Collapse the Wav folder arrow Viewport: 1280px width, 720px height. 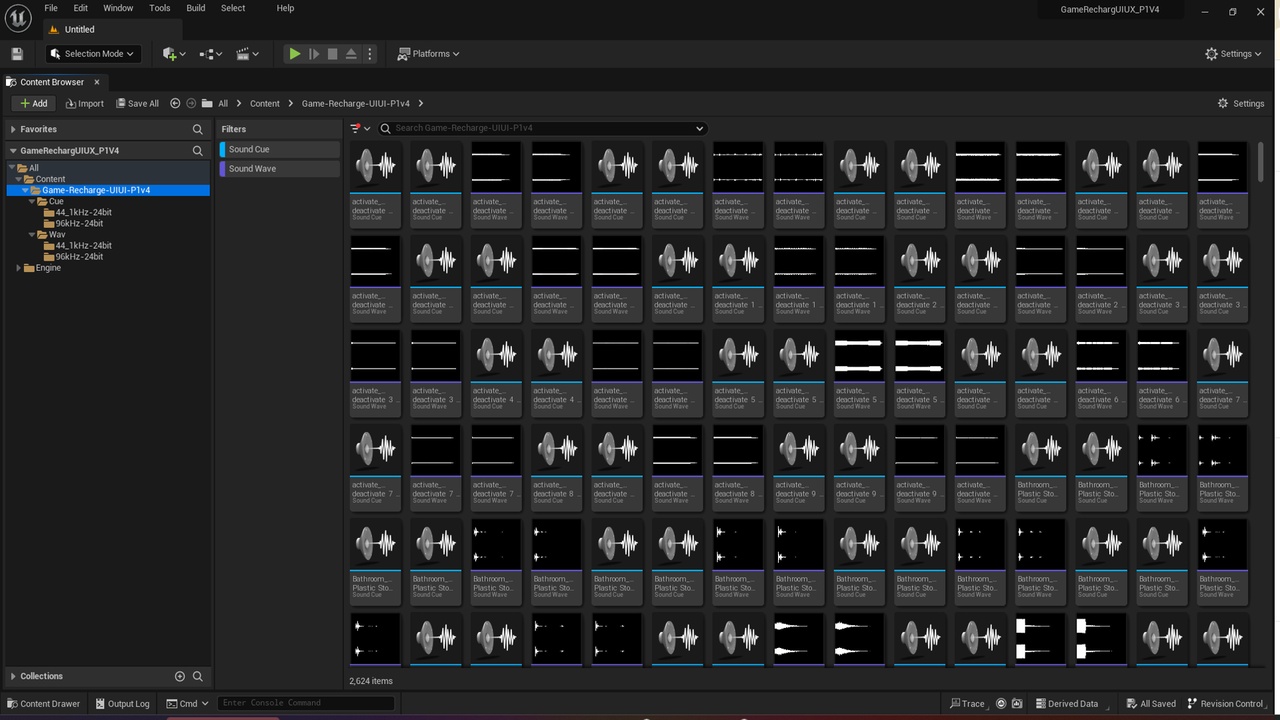(x=31, y=235)
